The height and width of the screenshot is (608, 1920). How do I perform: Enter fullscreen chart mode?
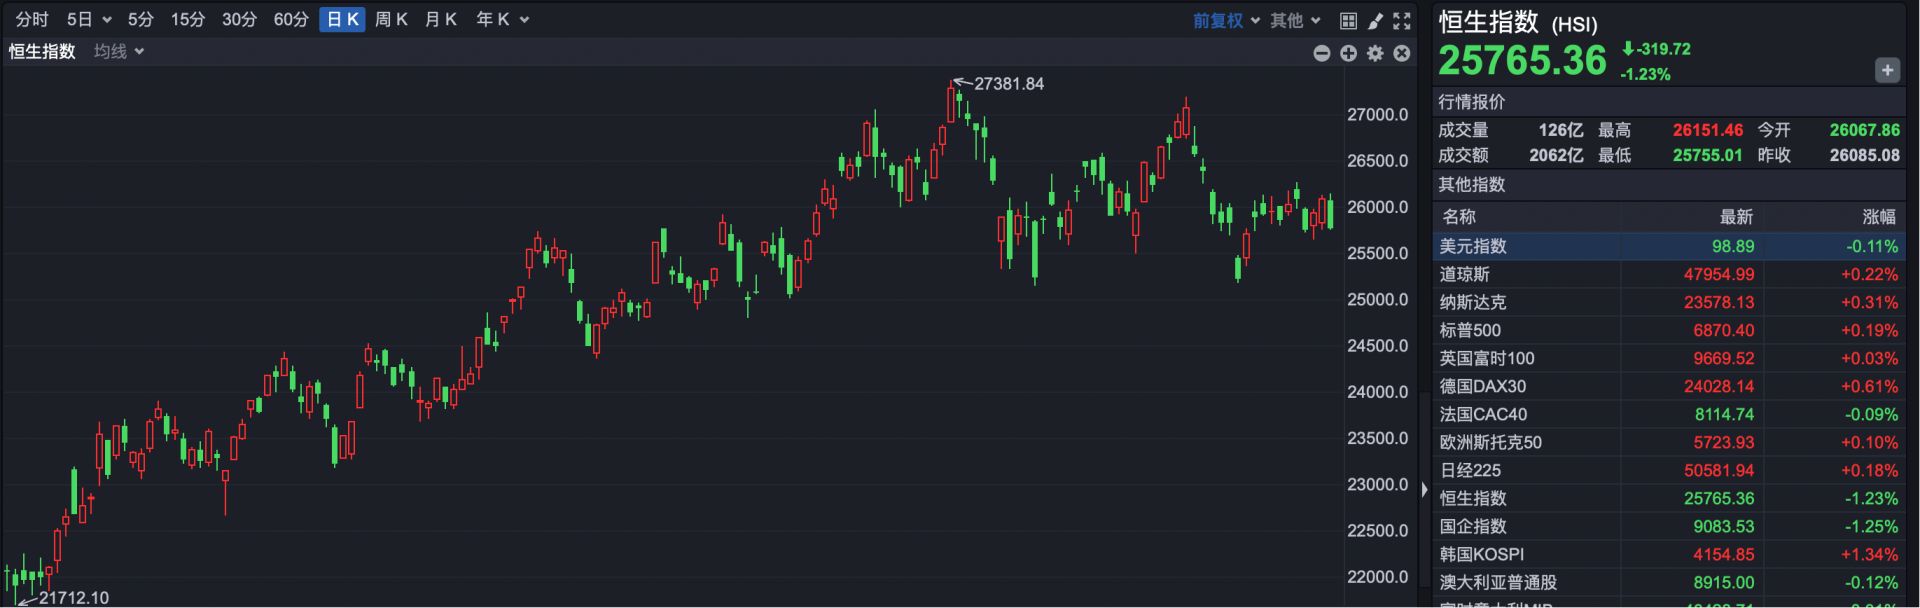[x=1402, y=20]
